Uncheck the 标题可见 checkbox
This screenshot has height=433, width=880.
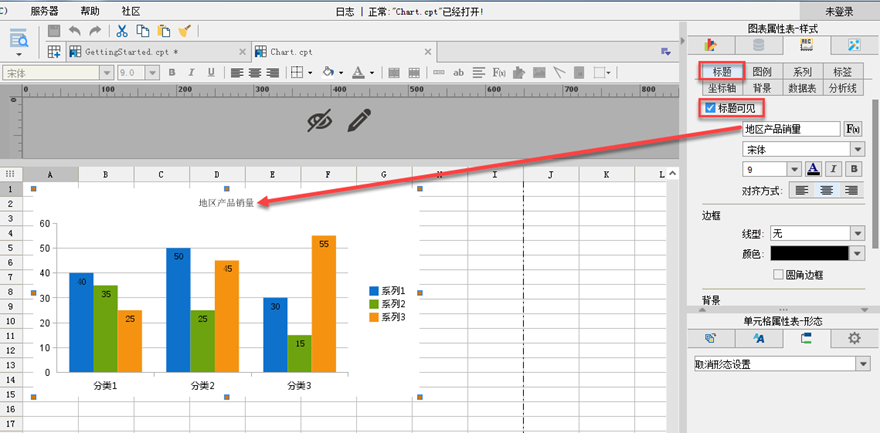click(710, 108)
